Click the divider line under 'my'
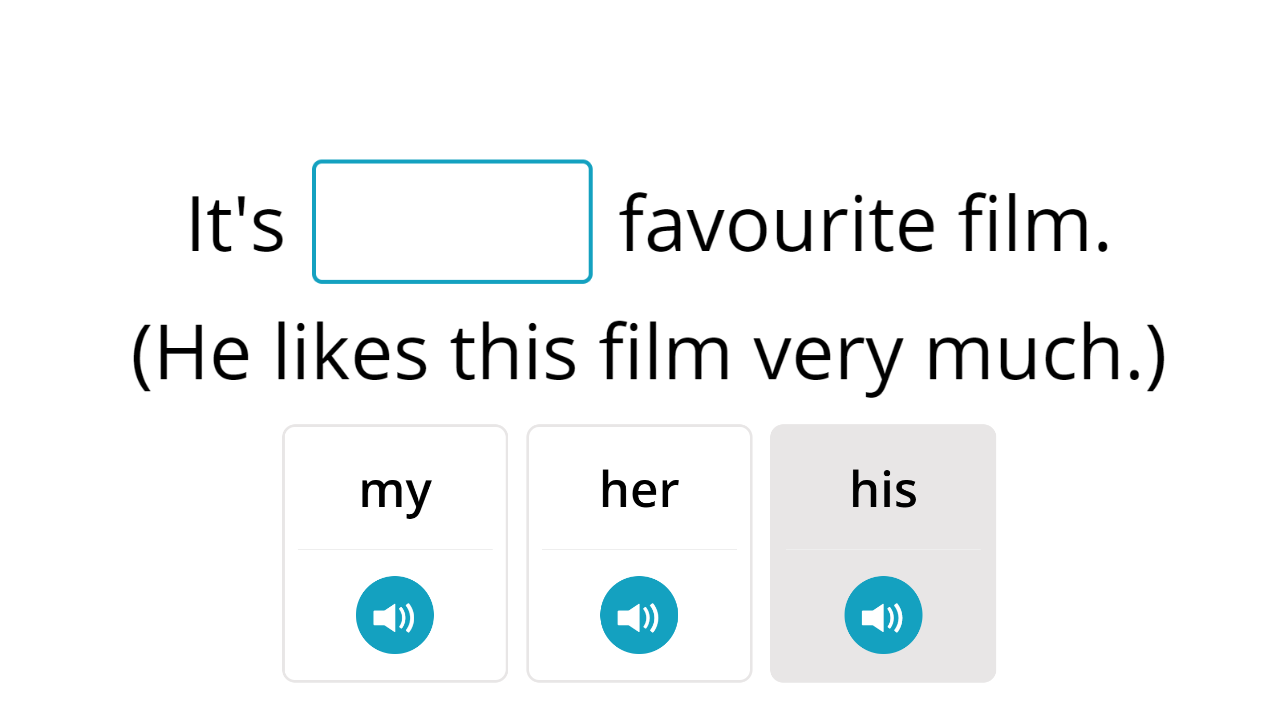 tap(395, 549)
